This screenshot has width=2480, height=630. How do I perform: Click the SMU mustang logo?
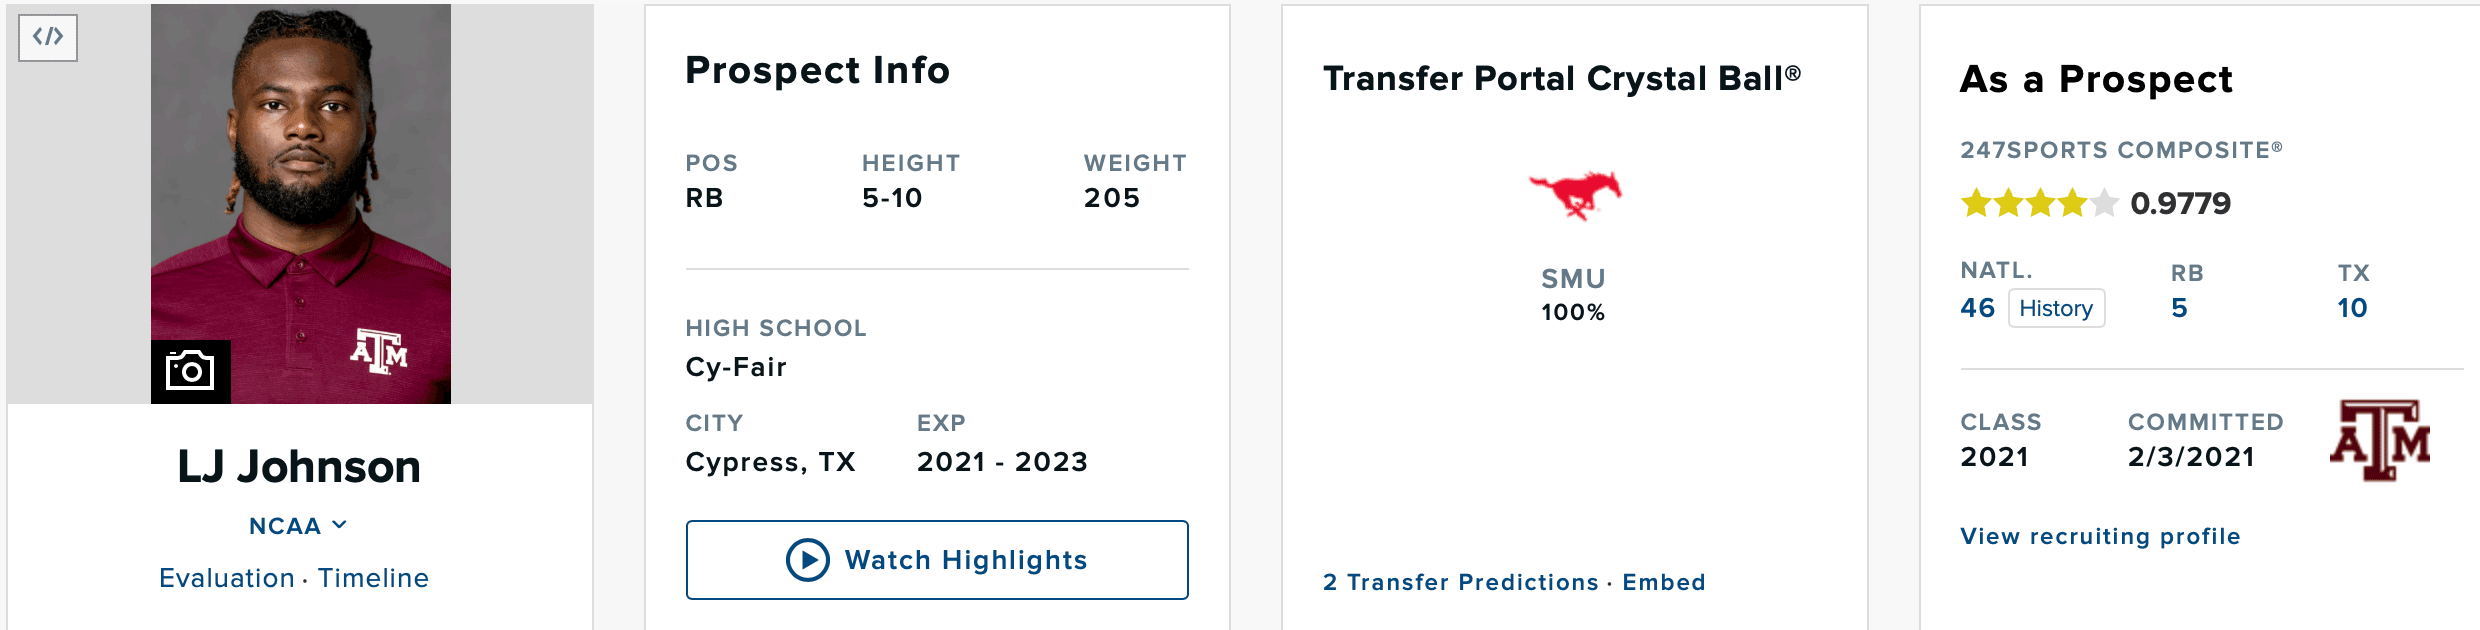pos(1575,194)
